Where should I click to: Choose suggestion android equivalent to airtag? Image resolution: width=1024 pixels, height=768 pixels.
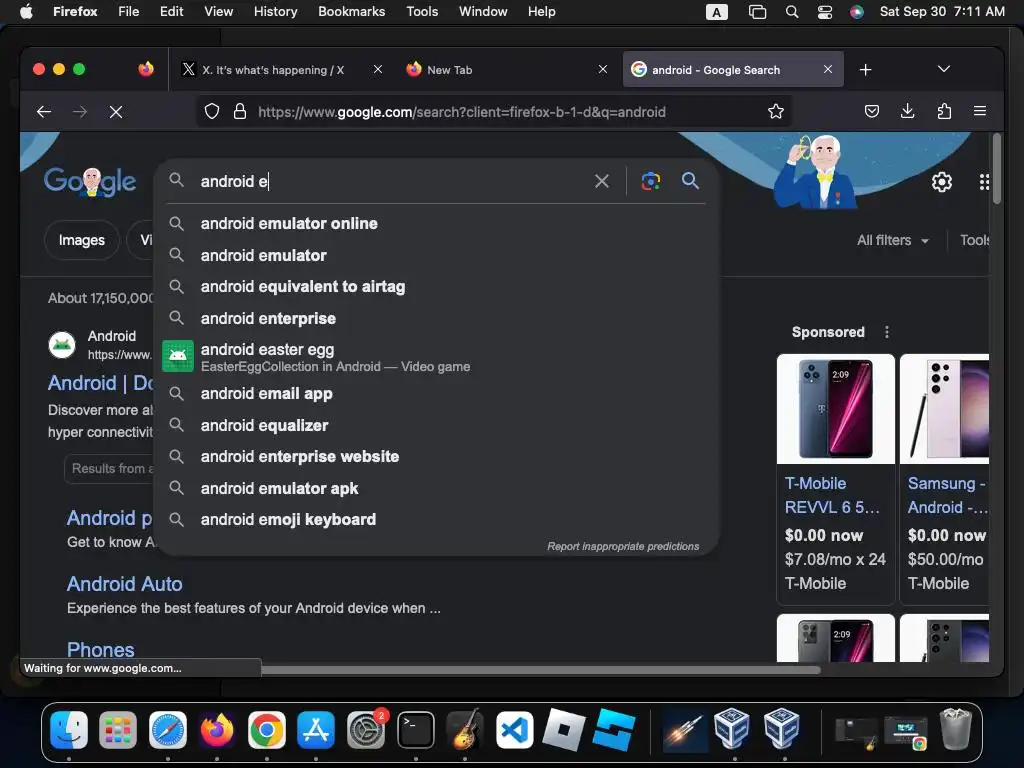436,287
